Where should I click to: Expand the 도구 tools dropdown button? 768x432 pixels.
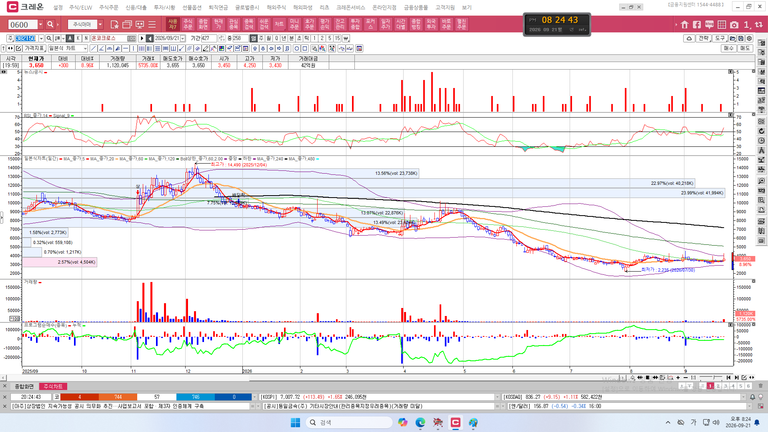pyautogui.click(x=720, y=38)
